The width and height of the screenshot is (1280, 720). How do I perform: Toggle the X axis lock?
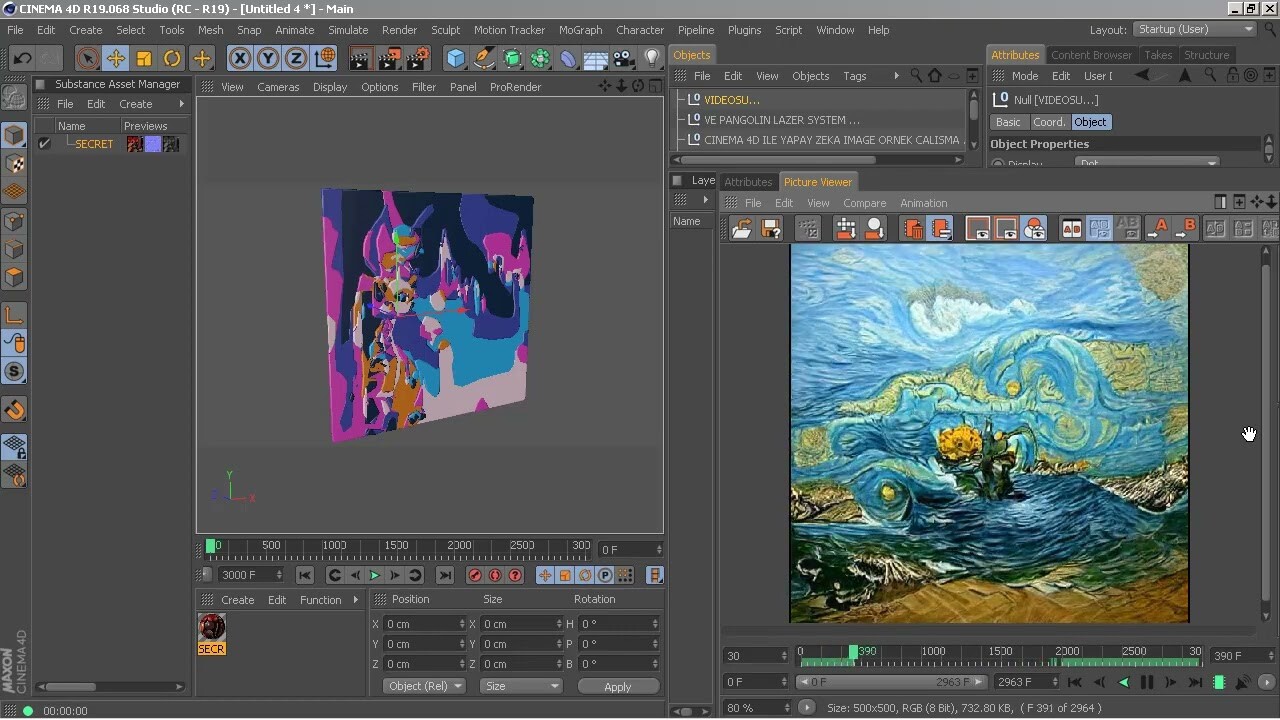(x=239, y=59)
